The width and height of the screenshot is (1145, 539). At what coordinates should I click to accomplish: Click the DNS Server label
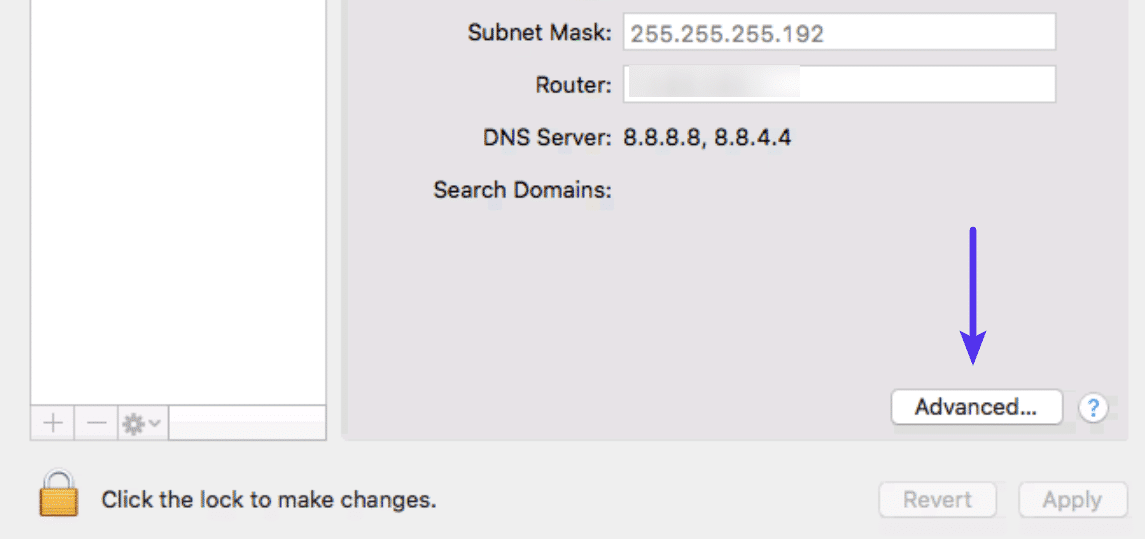tap(546, 137)
